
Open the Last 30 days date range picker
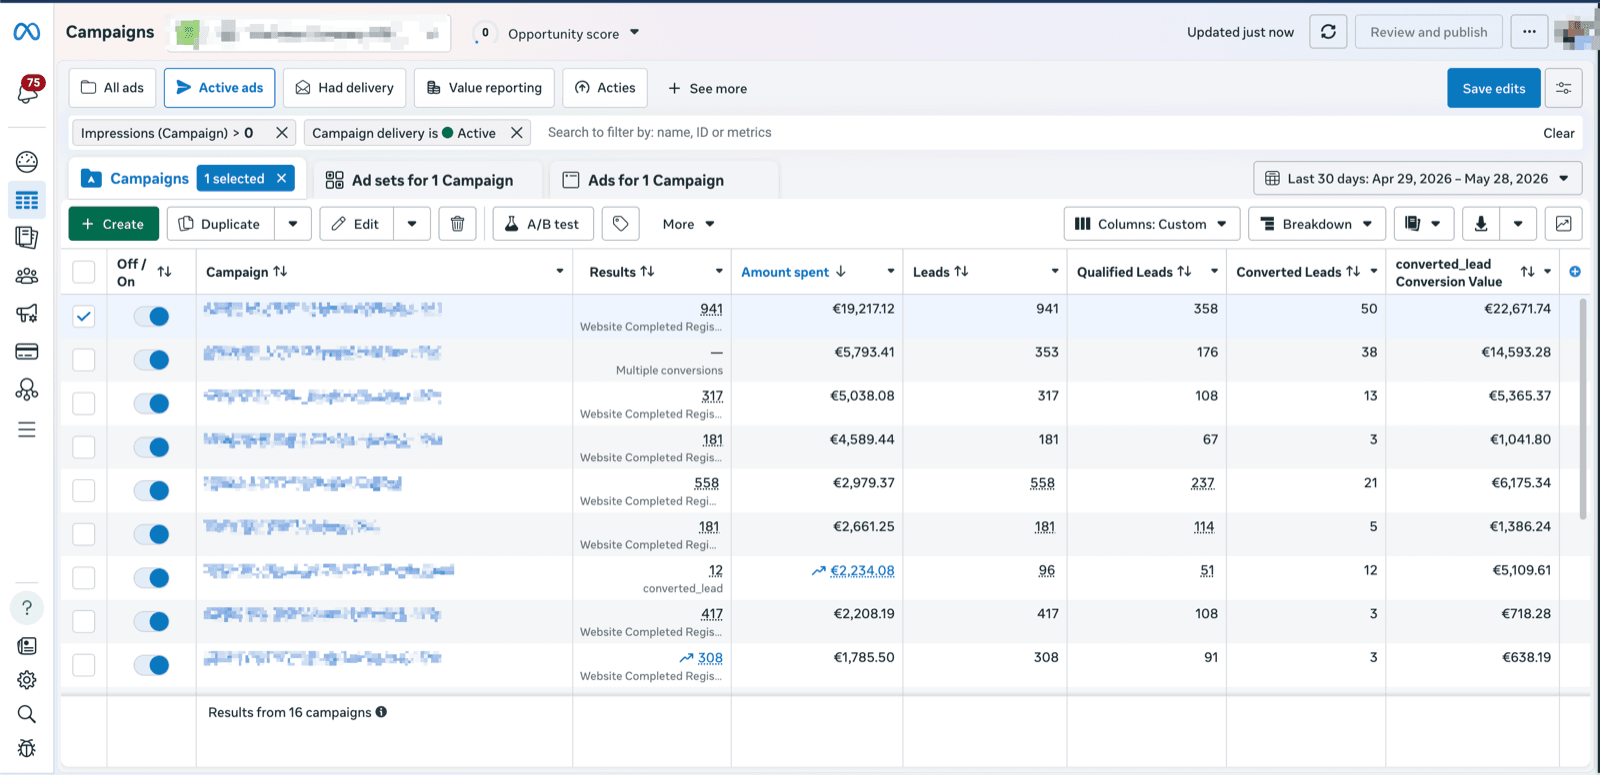click(1418, 178)
